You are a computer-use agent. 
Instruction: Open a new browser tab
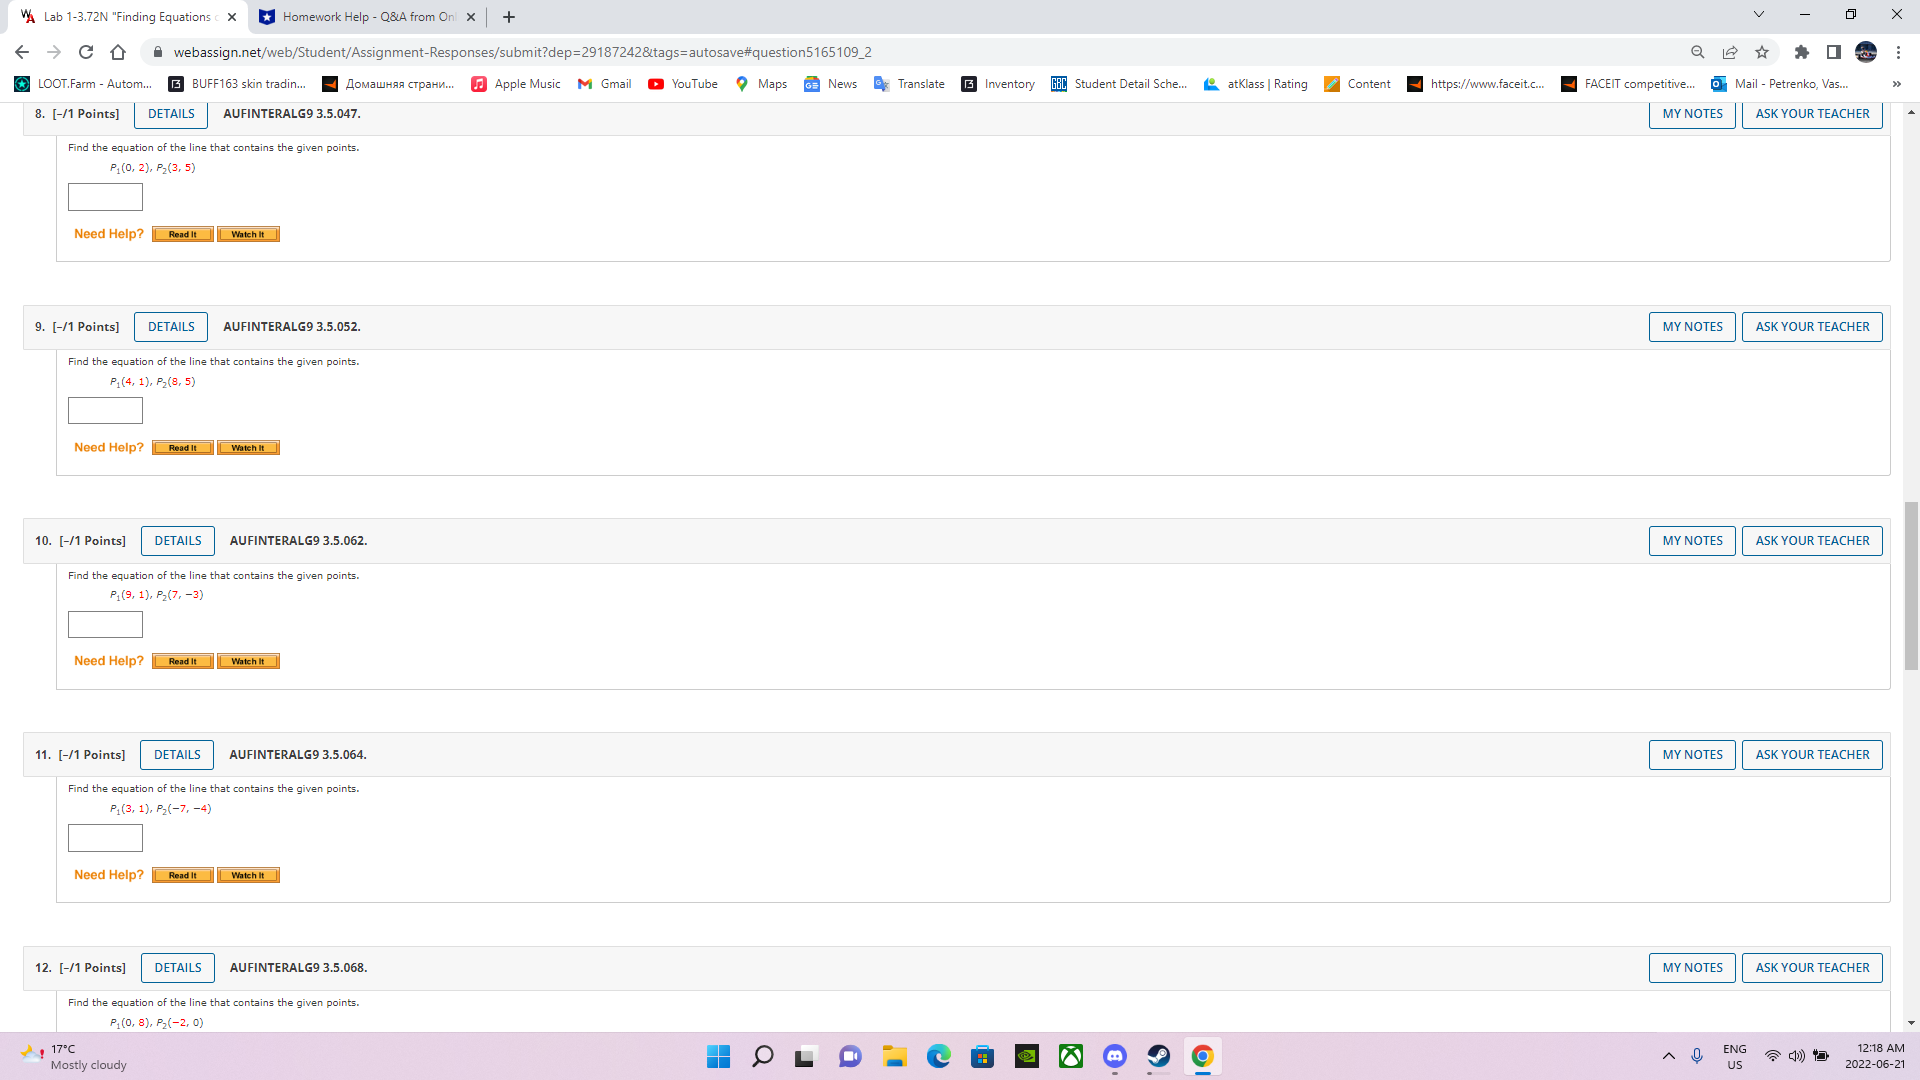click(x=509, y=17)
